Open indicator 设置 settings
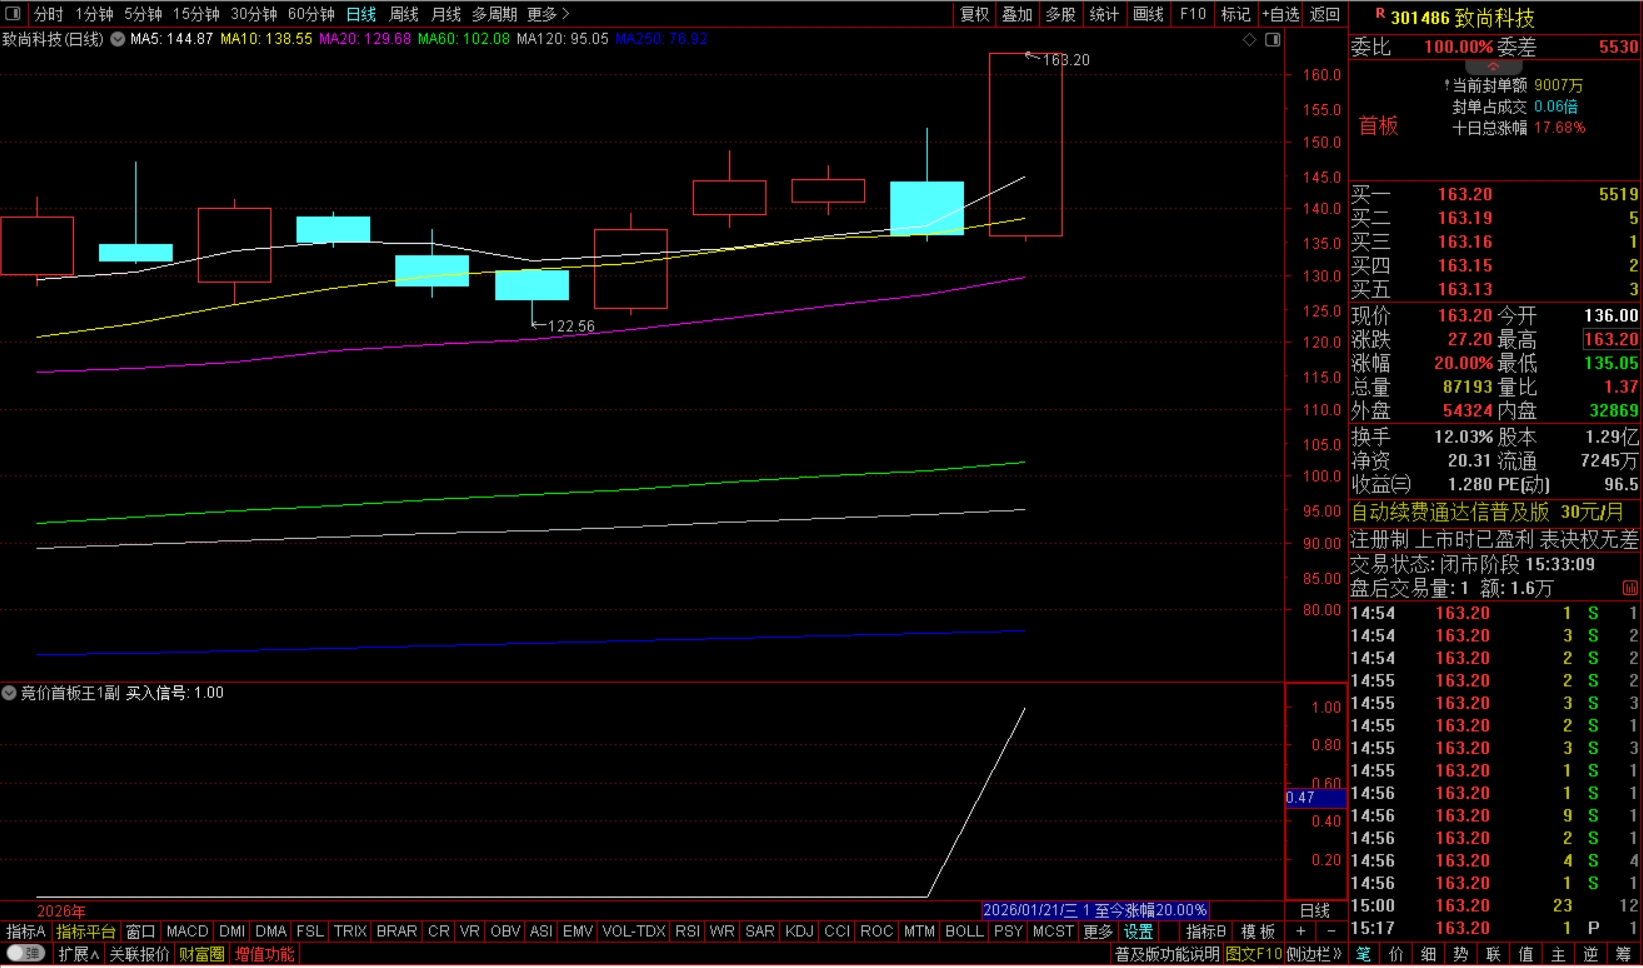This screenshot has height=968, width=1643. (x=1138, y=931)
